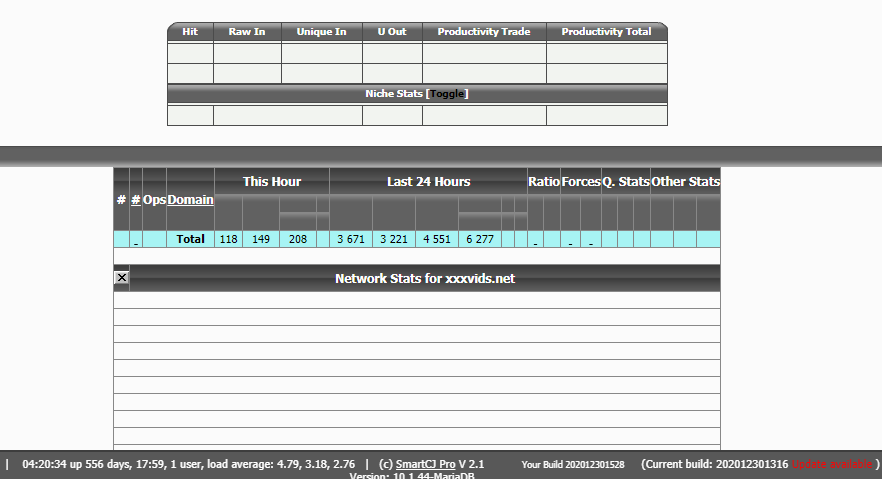882x479 pixels.
Task: Select the U Out column header
Action: point(392,31)
